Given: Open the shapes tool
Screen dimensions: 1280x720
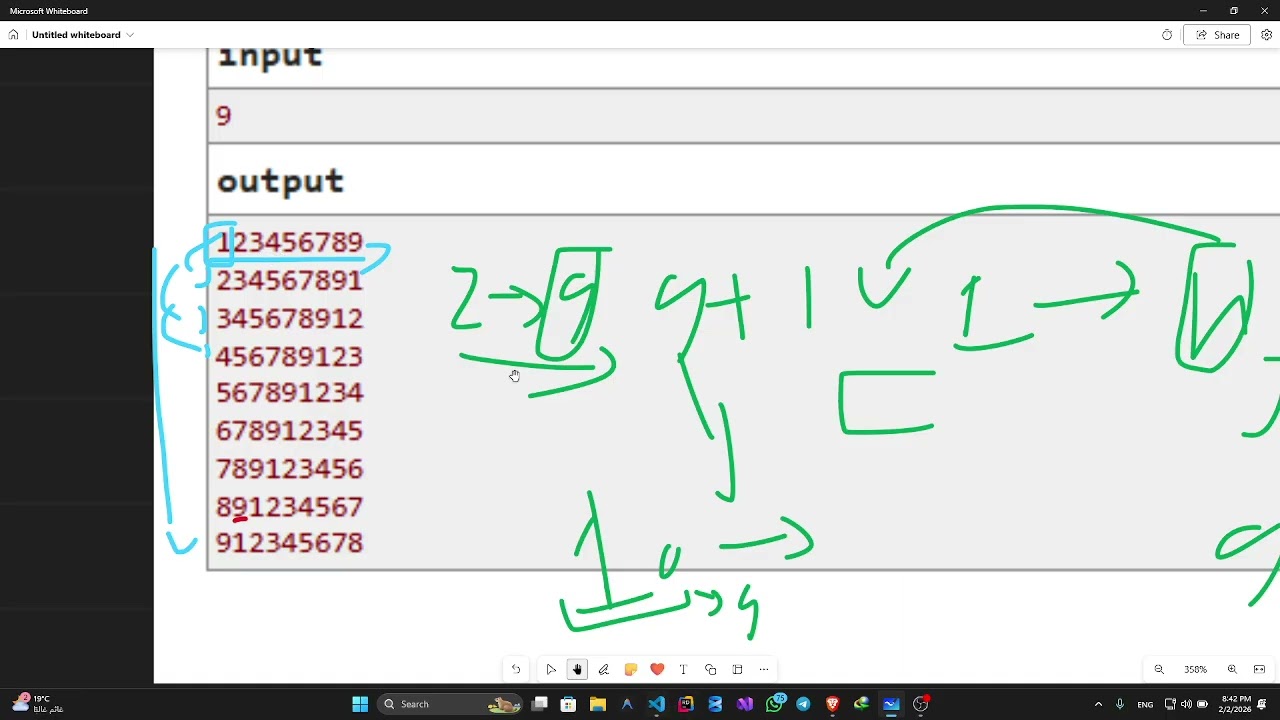Looking at the screenshot, I should coord(710,669).
